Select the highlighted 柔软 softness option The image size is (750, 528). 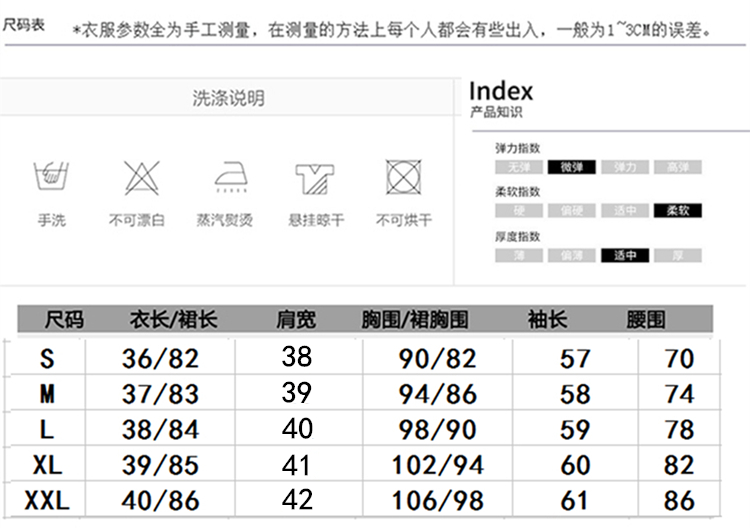point(678,211)
